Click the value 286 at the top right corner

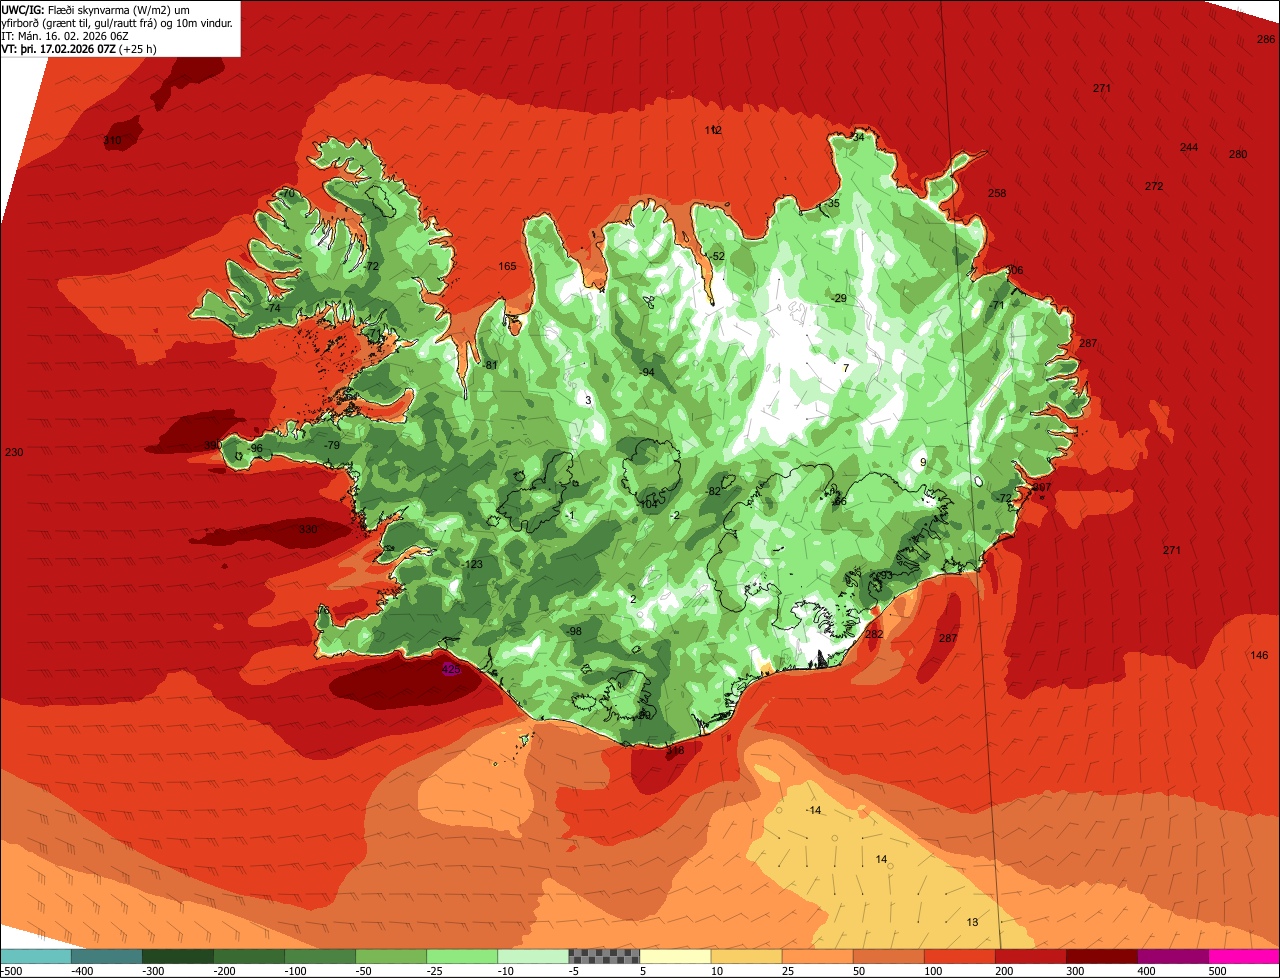coord(1265,39)
